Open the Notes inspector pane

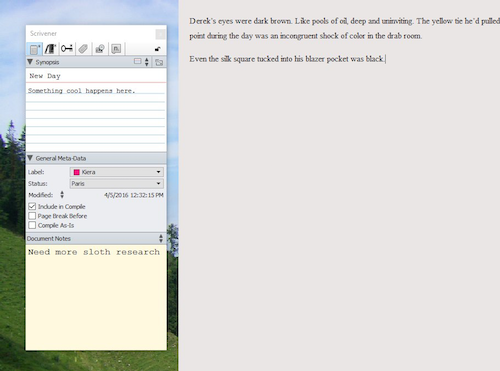34,49
